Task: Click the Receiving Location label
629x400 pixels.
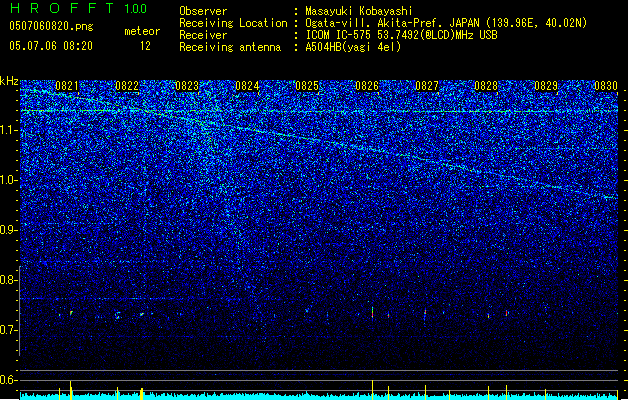Action: pyautogui.click(x=233, y=23)
